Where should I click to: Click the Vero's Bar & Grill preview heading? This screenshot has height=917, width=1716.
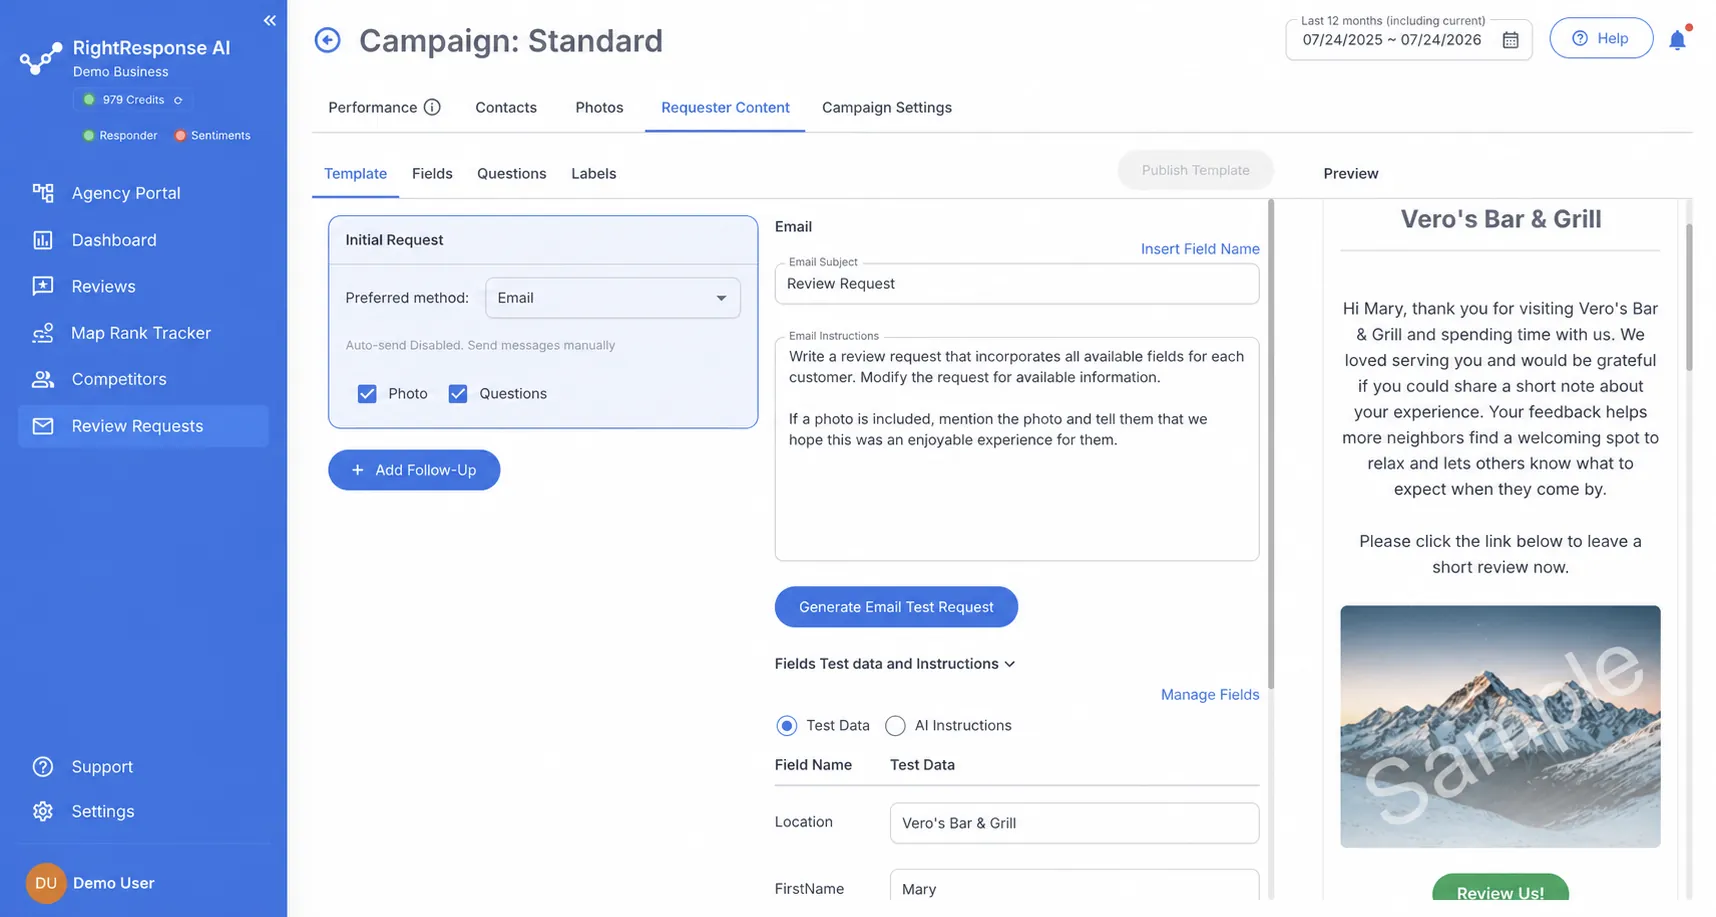(x=1500, y=219)
